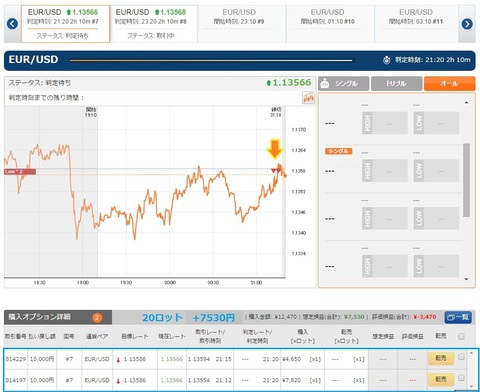Open the chart type icon above the graph

pos(309,98)
